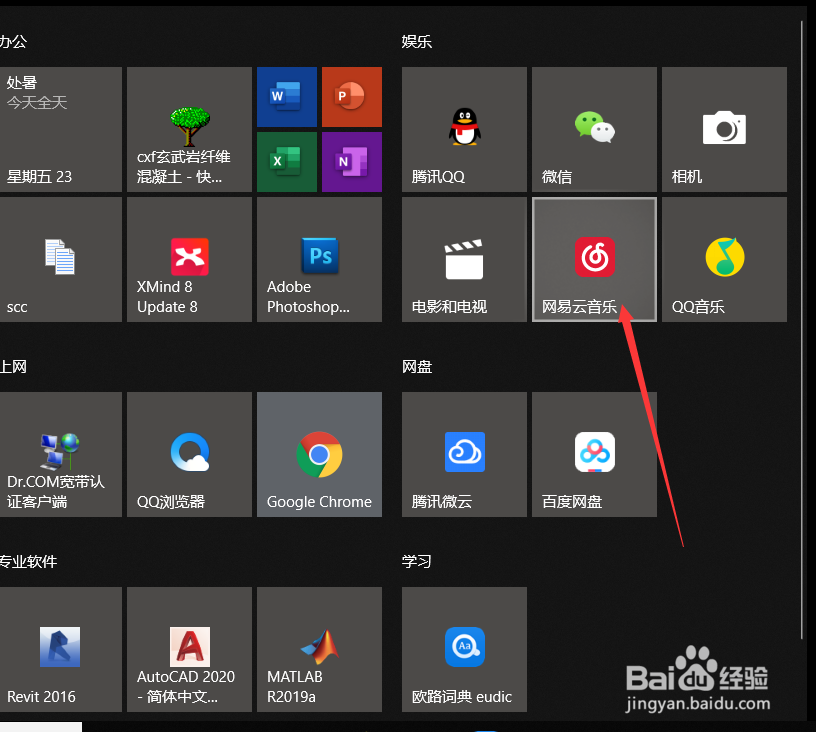
Task: Launch QQ音乐 tile
Action: 724,260
